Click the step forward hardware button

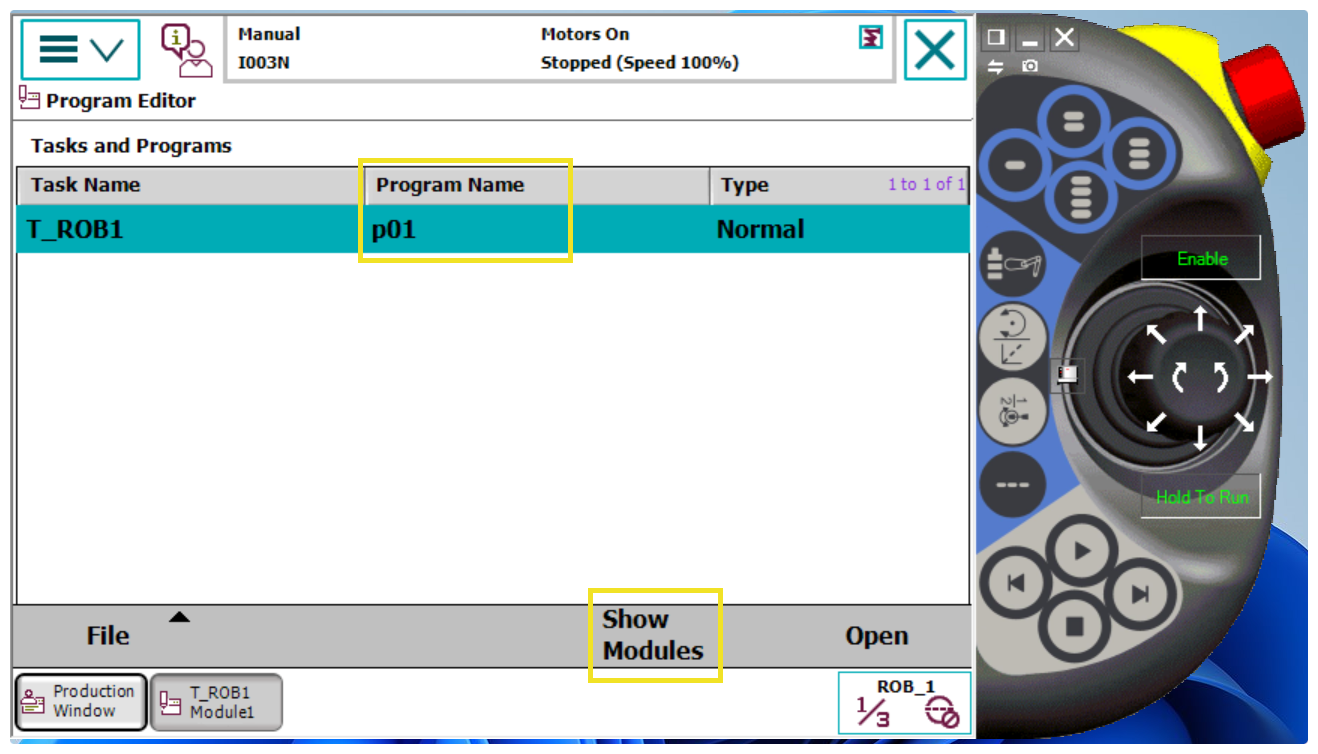coord(1137,595)
